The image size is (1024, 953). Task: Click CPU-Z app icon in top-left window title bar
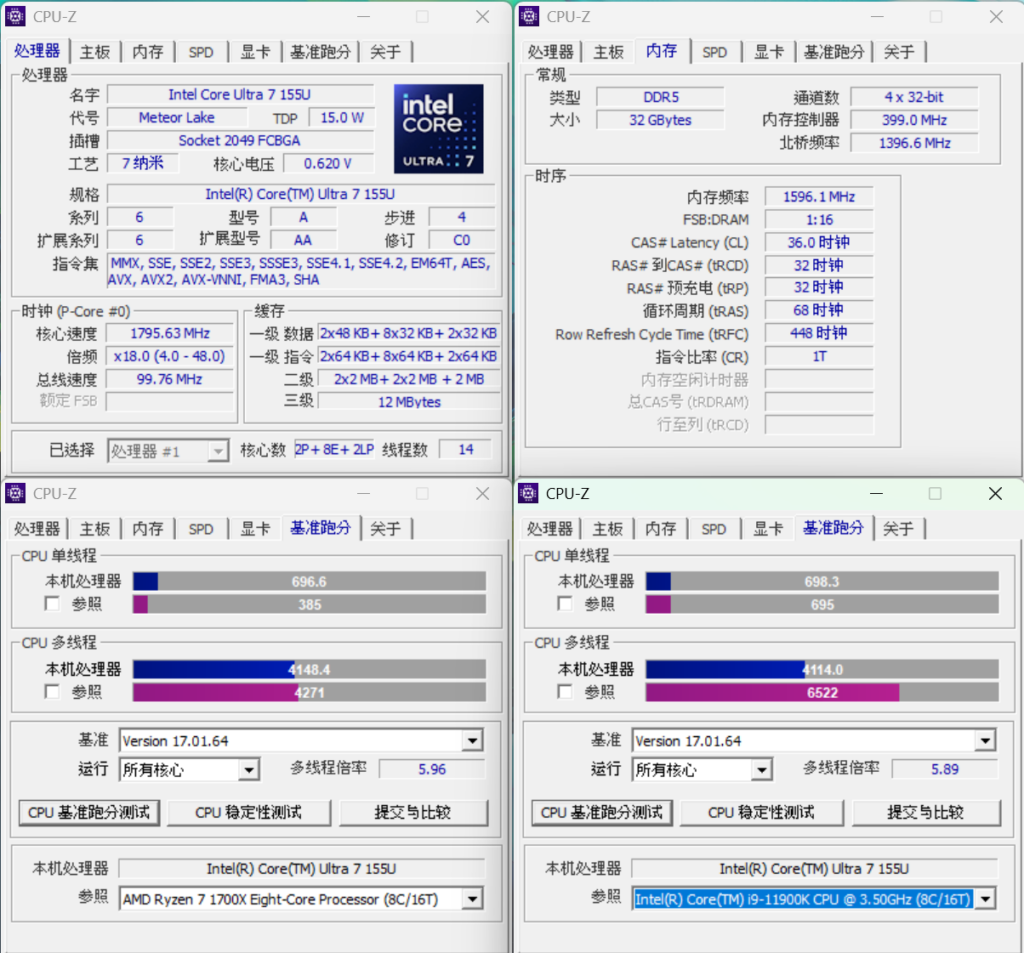click(x=15, y=16)
